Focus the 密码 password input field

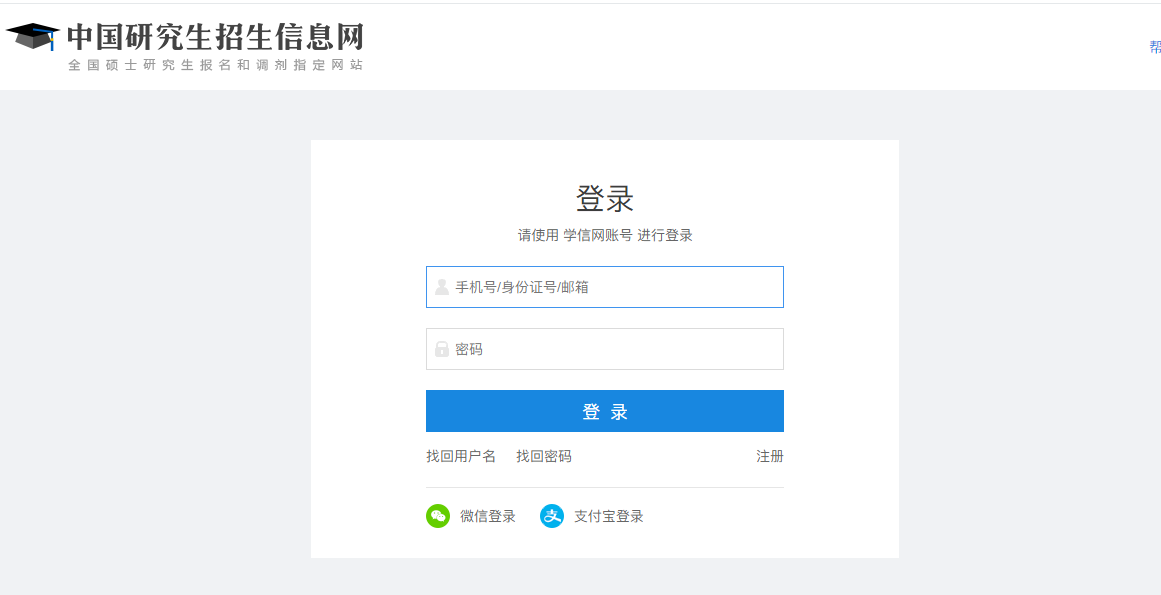point(605,349)
